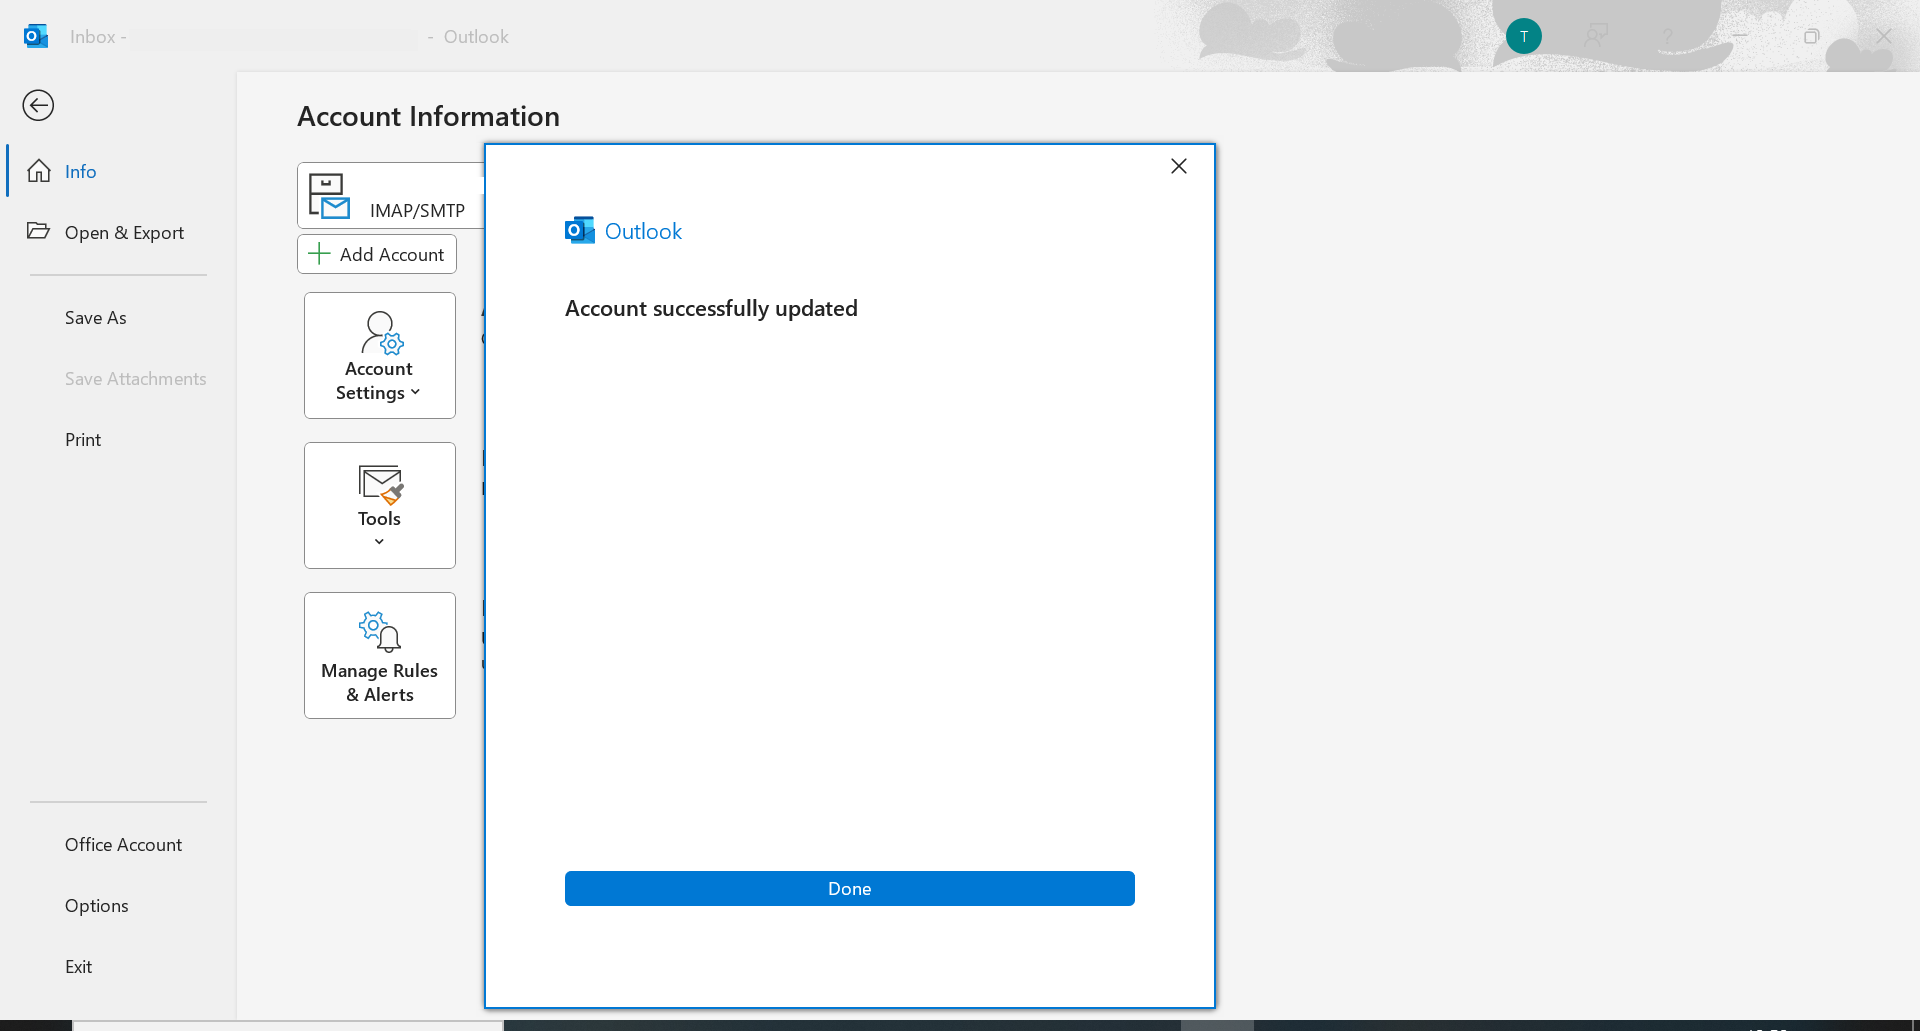Open Manage Rules & Alerts
The image size is (1920, 1031).
tap(380, 655)
